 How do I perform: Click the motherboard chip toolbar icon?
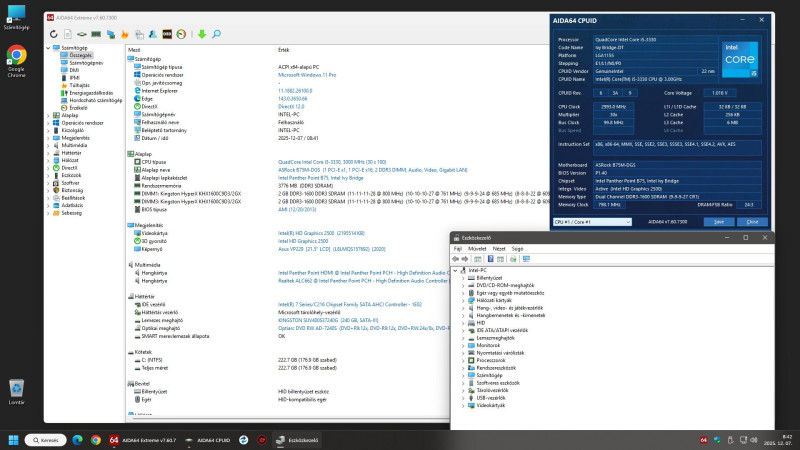[82, 34]
